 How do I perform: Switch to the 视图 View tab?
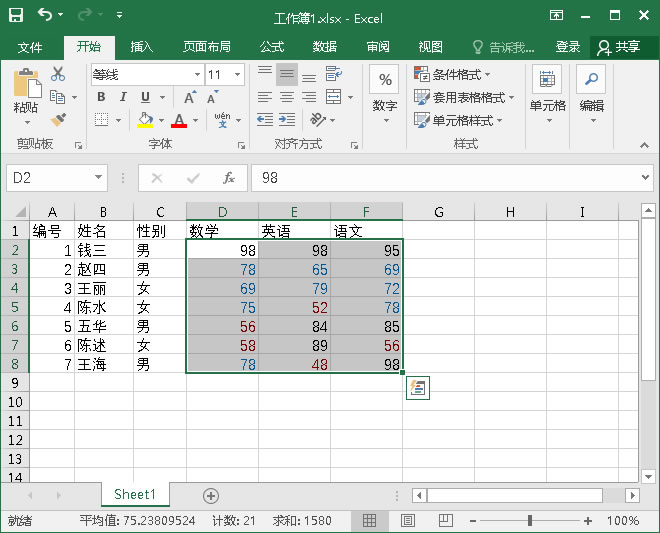point(430,47)
